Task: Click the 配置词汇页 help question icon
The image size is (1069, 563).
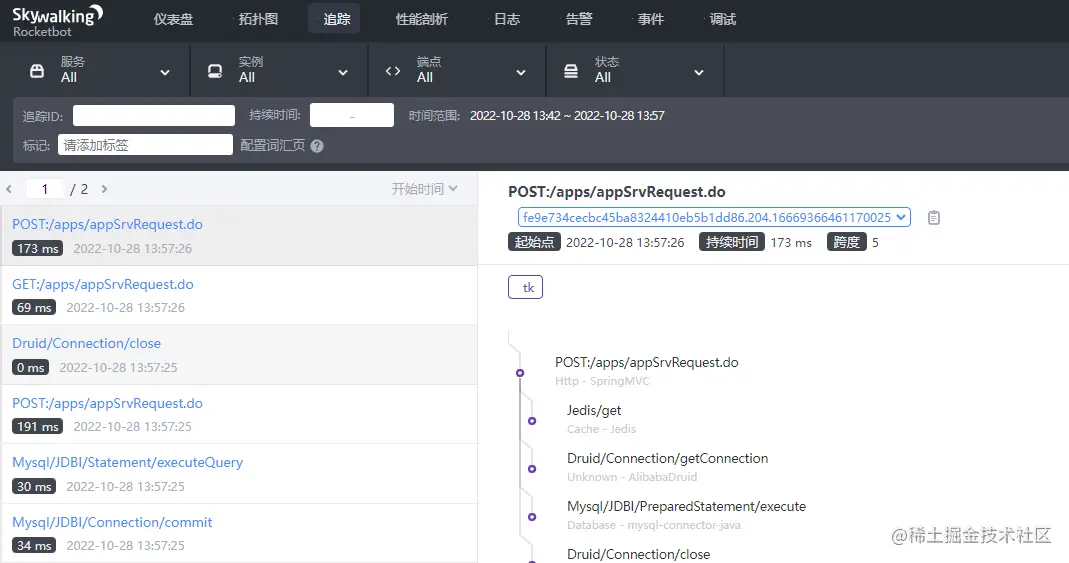Action: [x=317, y=146]
